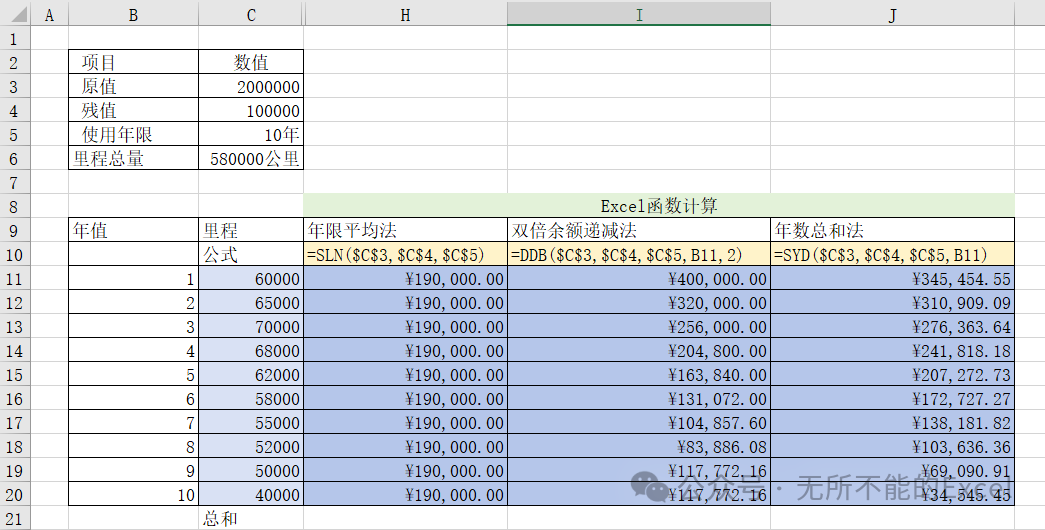Select column B header
The image size is (1045, 530).
(133, 15)
